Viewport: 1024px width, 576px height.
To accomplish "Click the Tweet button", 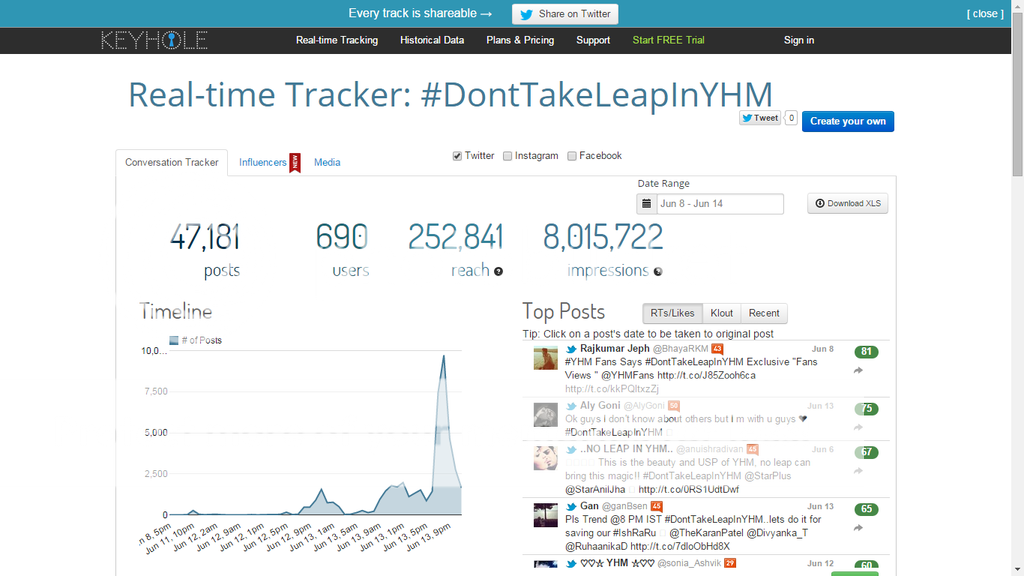I will 760,118.
